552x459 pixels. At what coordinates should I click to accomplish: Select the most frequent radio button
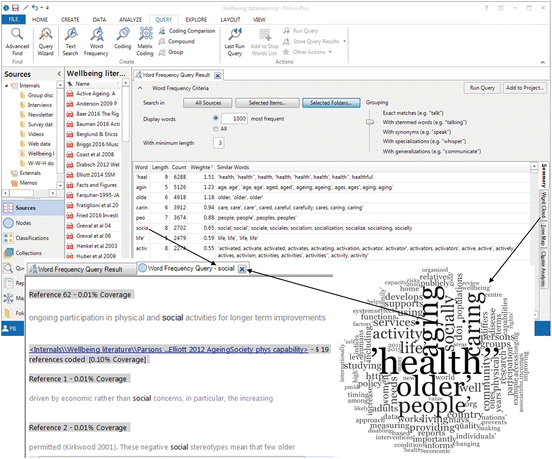[x=215, y=118]
